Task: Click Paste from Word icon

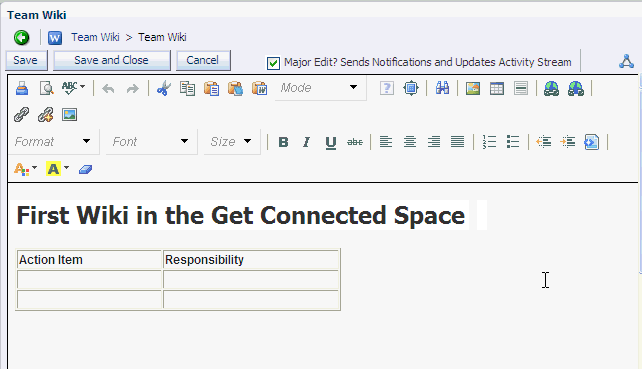Action: coord(260,88)
